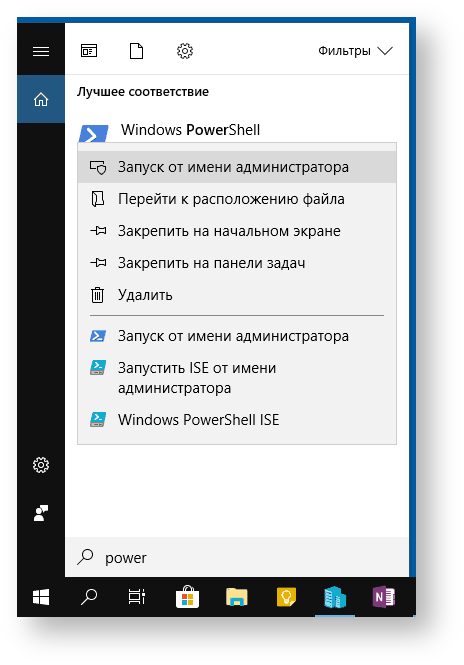This screenshot has width=464, height=665.
Task: Click folder icon beside Перейти к расположению
Action: click(98, 199)
